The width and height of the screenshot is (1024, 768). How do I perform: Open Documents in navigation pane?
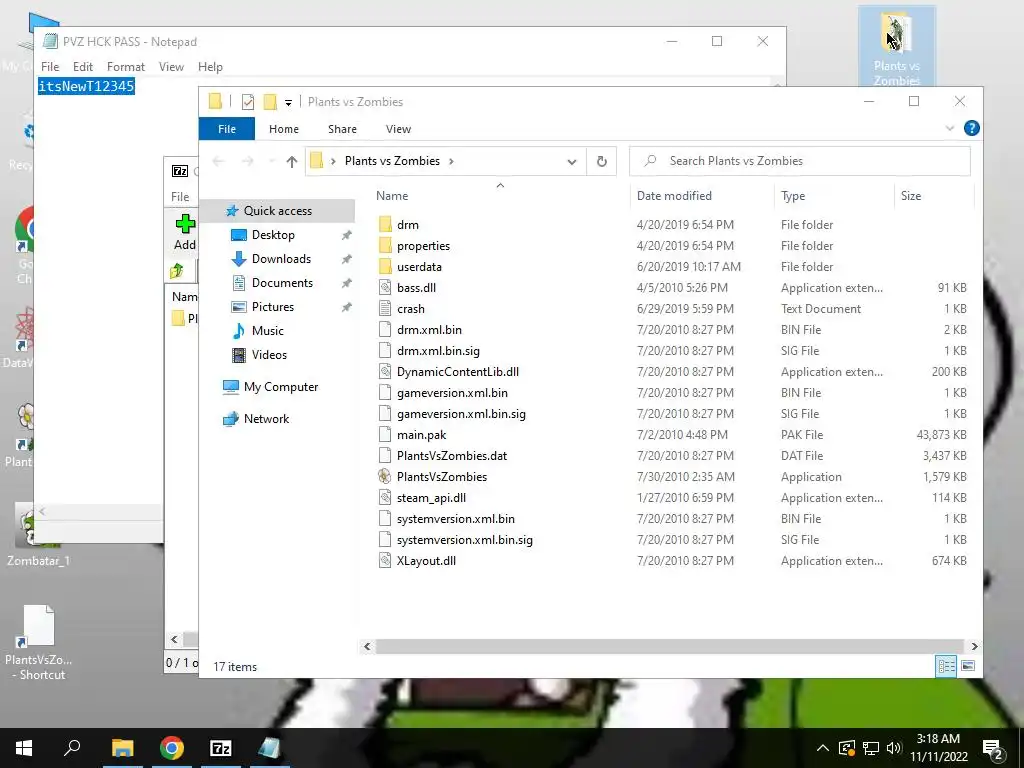click(x=282, y=283)
